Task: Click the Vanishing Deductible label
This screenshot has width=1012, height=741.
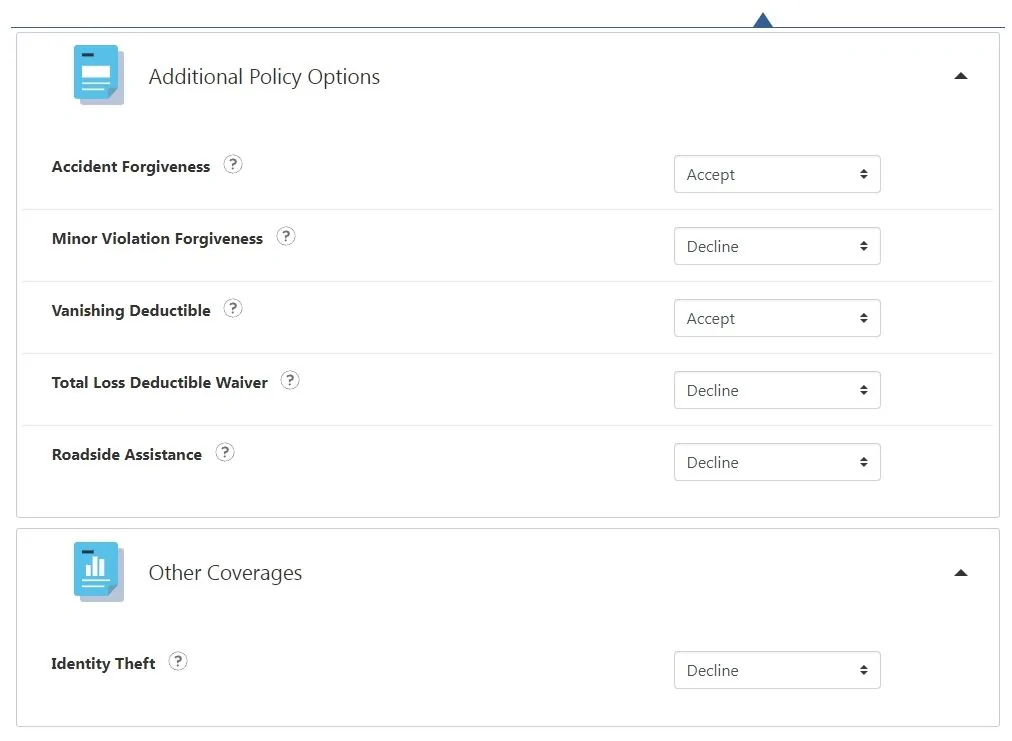Action: click(x=131, y=310)
